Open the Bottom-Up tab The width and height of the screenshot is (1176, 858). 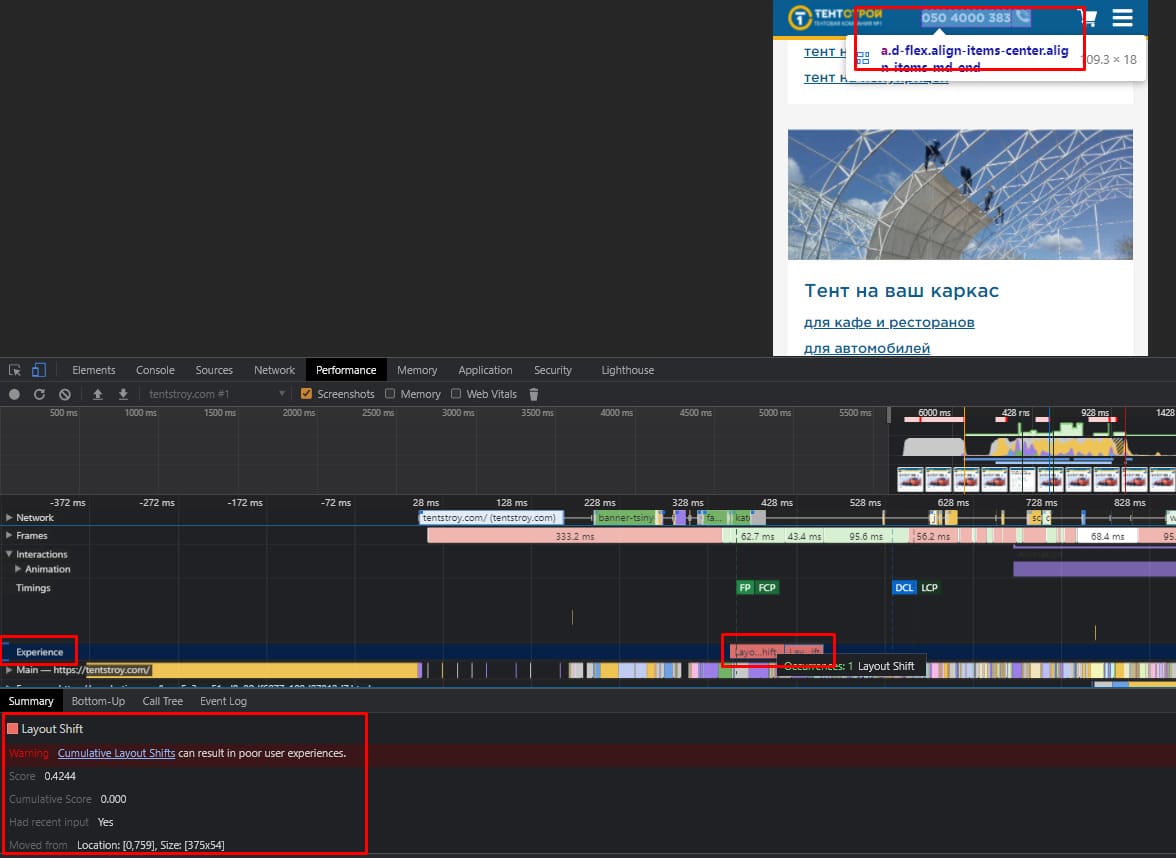pos(98,701)
